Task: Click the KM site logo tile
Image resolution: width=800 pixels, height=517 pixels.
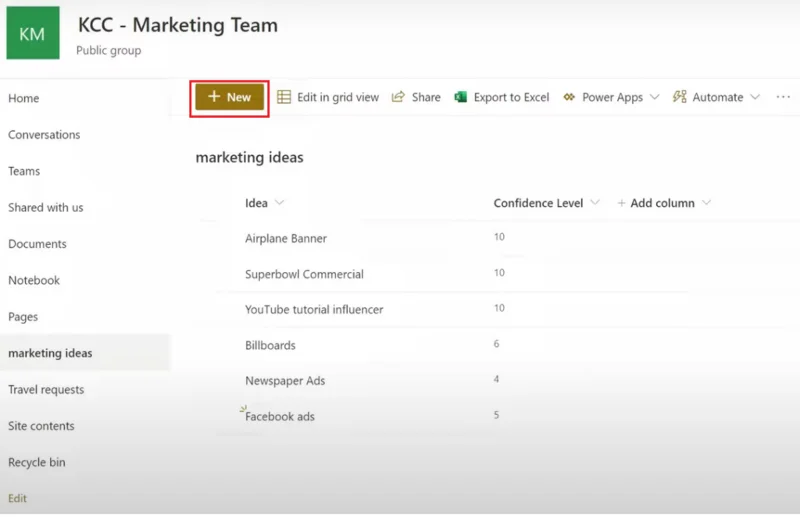Action: (33, 33)
